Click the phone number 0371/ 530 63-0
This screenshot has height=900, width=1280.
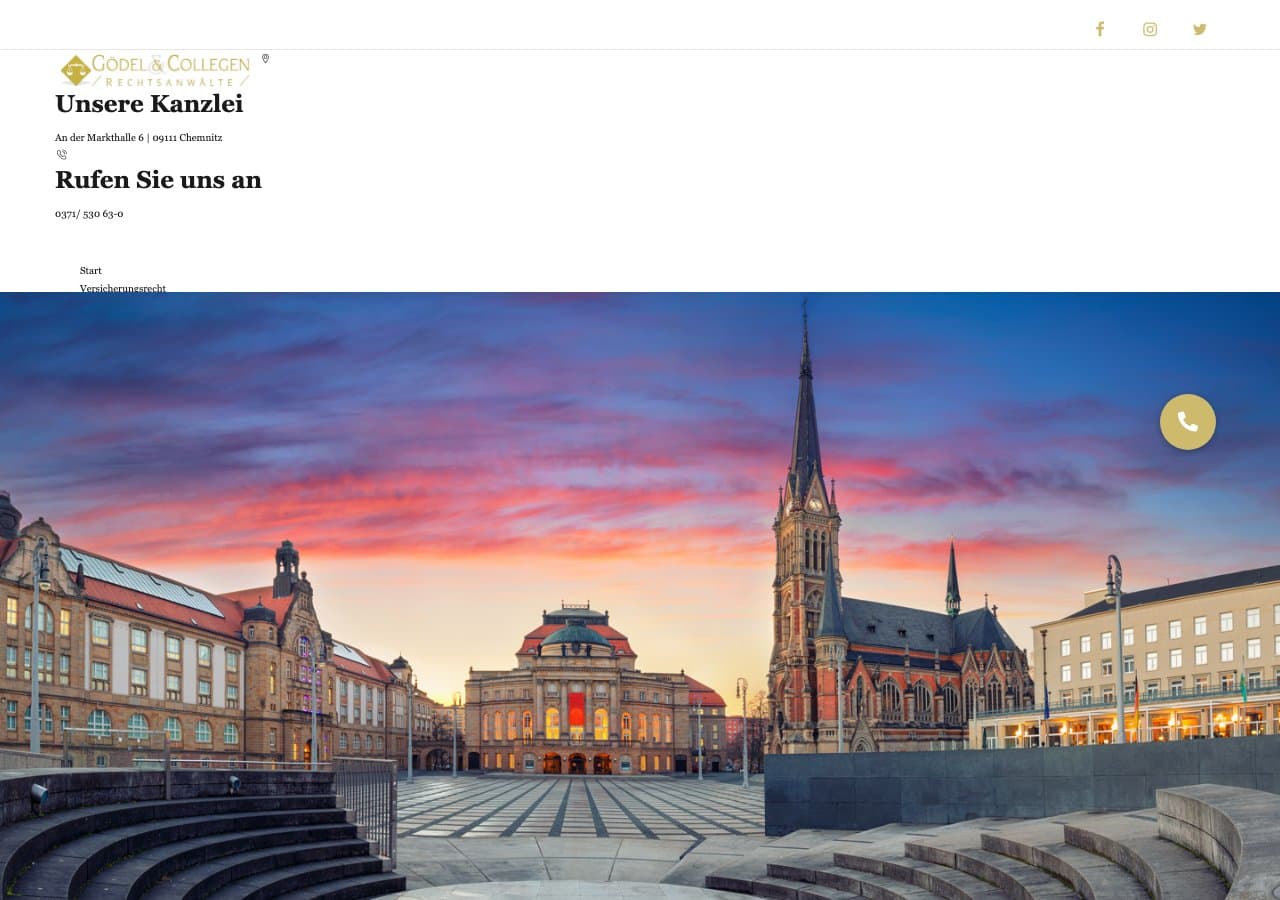point(89,214)
